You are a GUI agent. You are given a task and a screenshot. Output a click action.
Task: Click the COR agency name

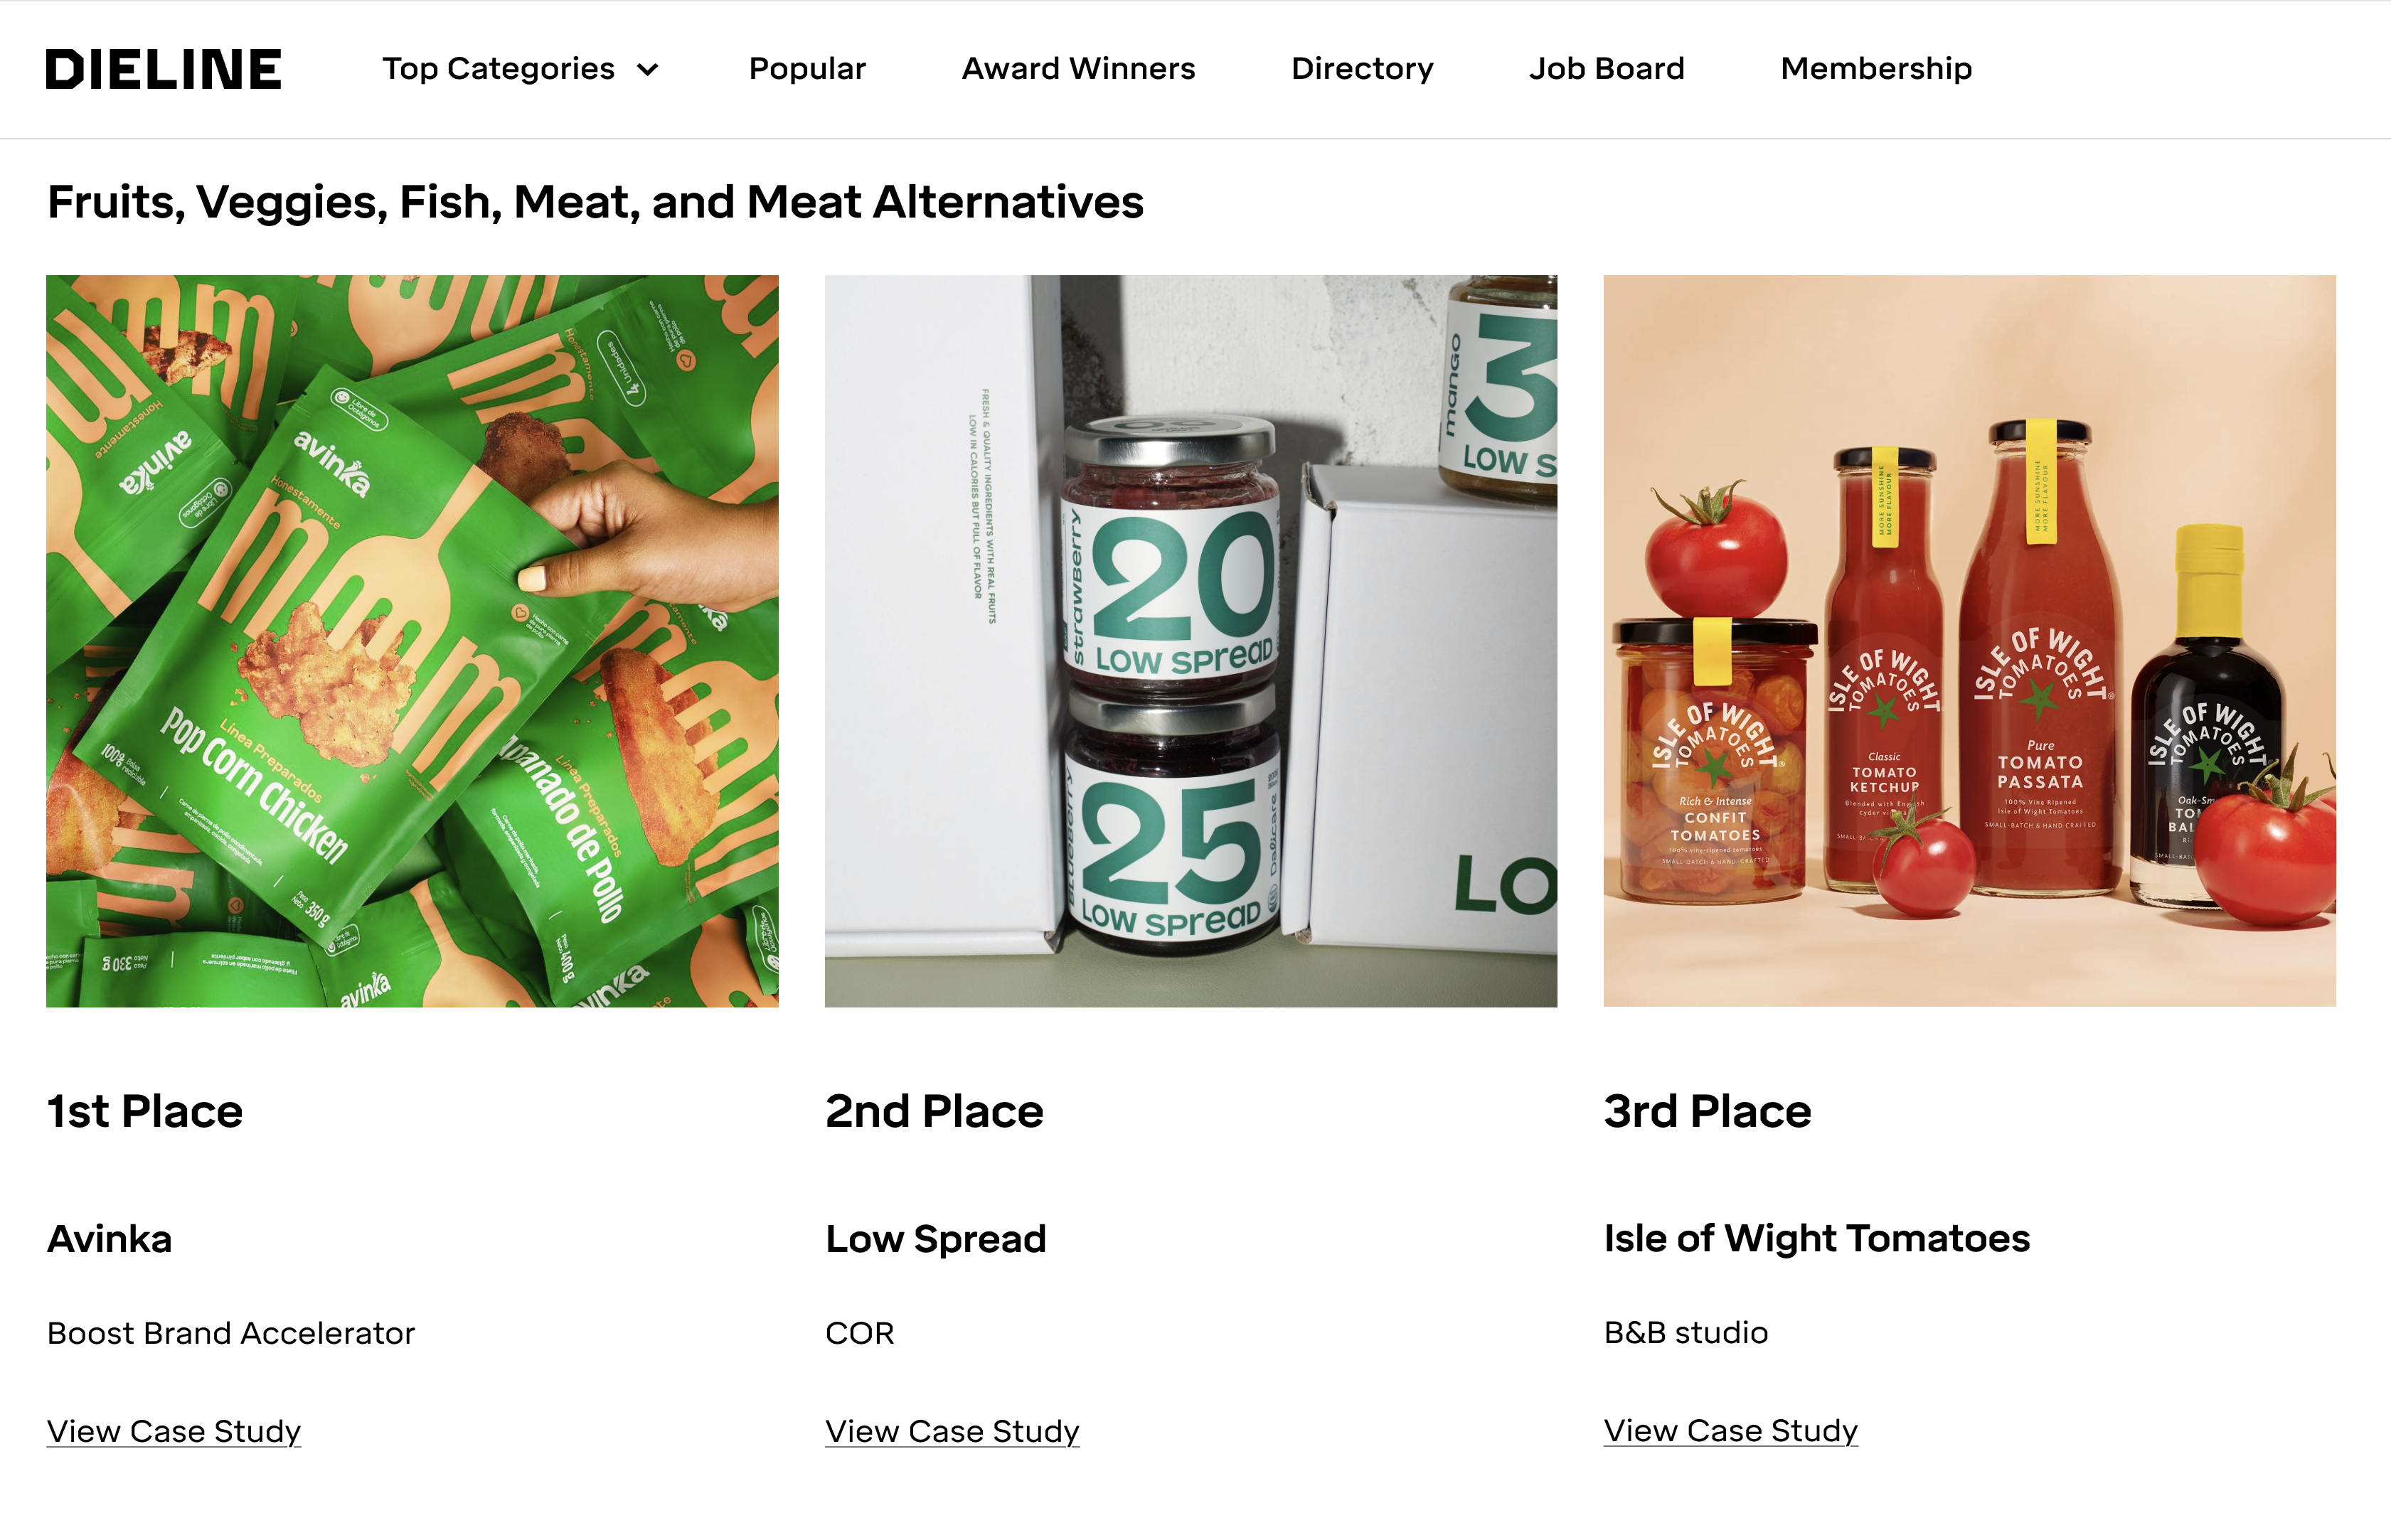(x=860, y=1333)
